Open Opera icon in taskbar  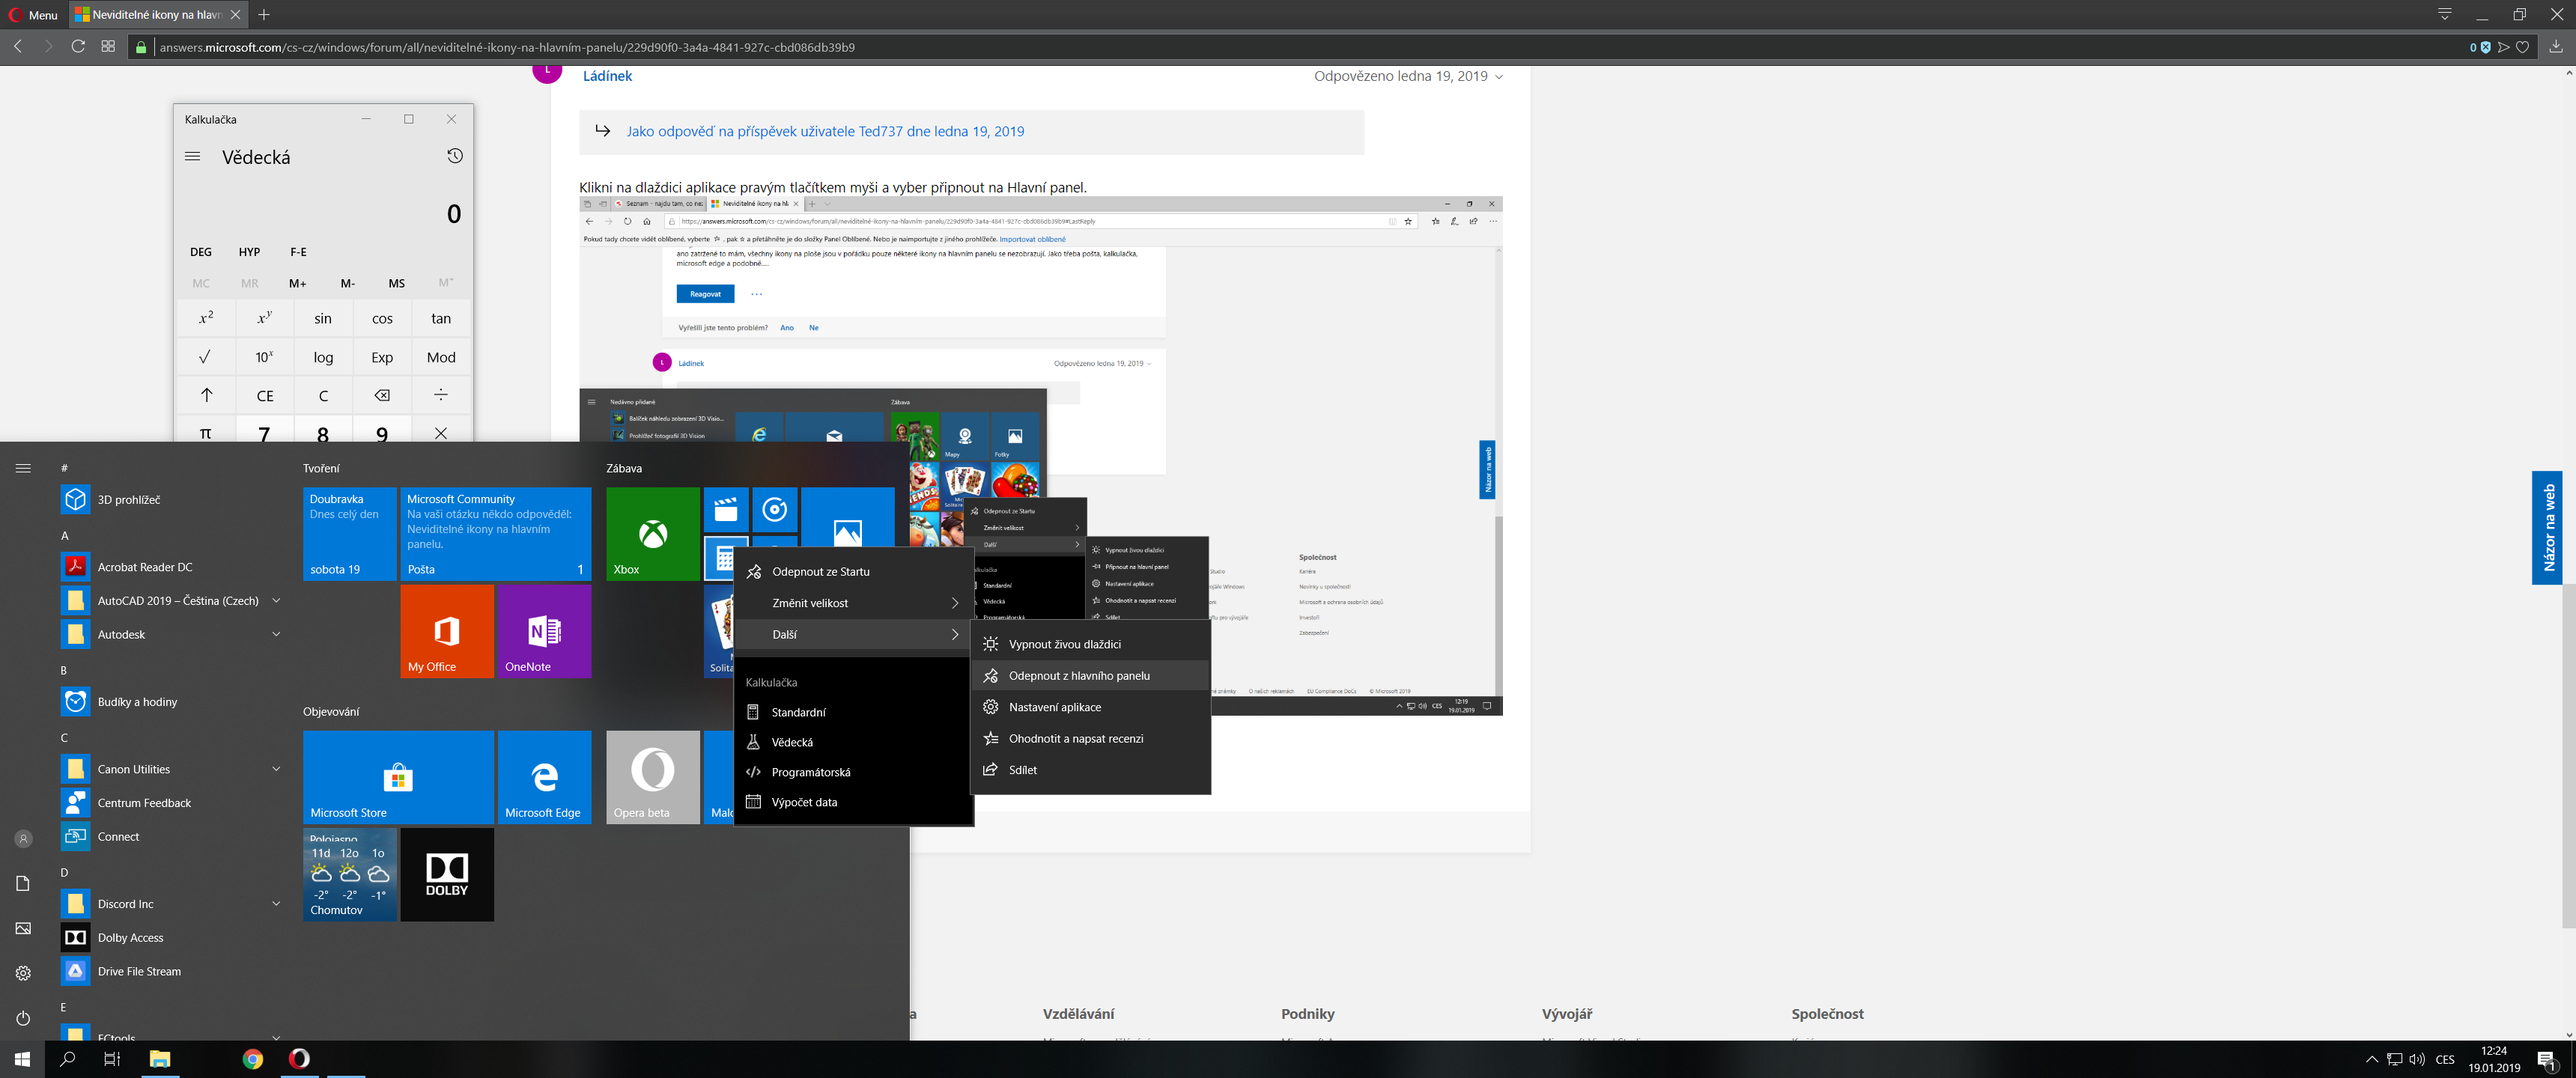pyautogui.click(x=299, y=1058)
